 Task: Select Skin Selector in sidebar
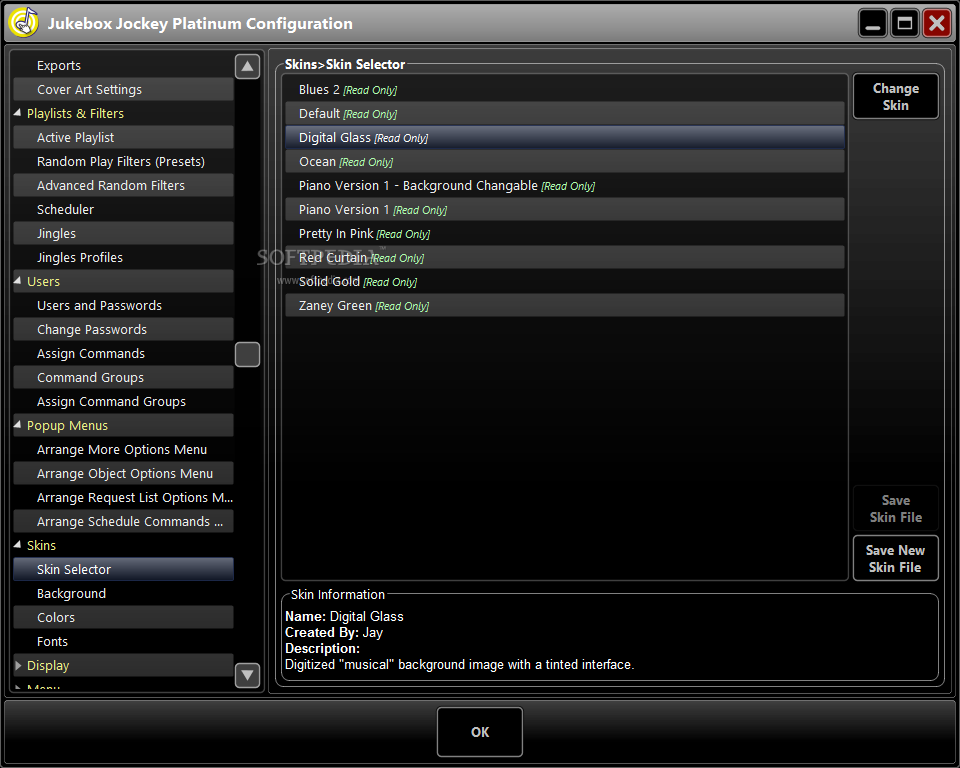tap(123, 570)
